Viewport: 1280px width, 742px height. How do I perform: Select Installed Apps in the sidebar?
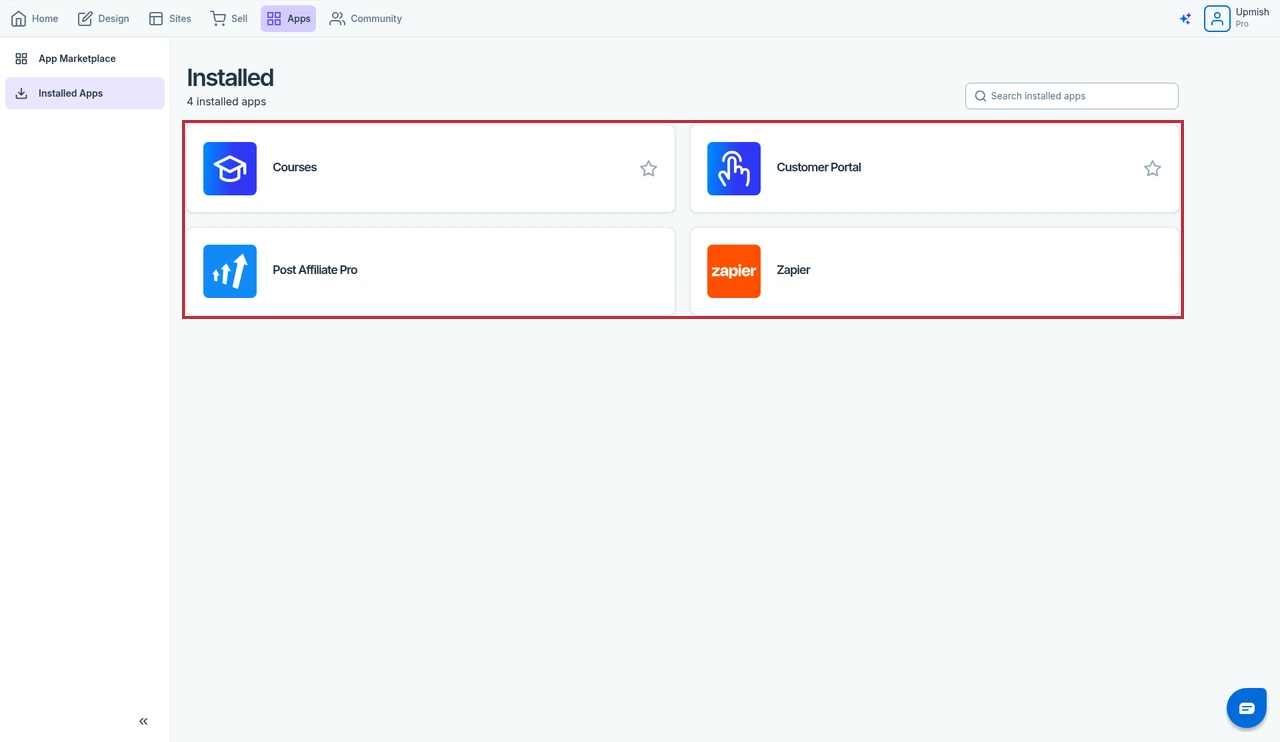pos(85,93)
